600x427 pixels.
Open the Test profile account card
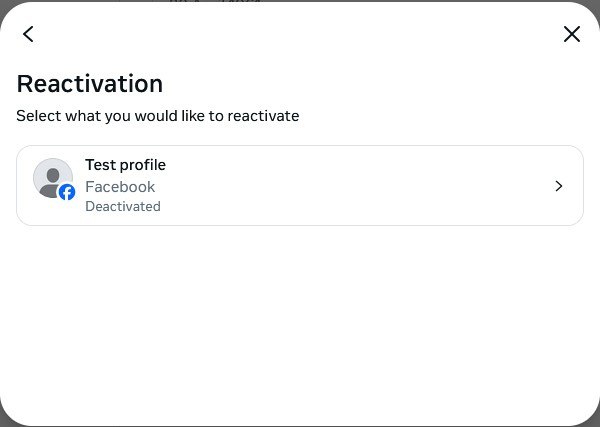(x=300, y=186)
